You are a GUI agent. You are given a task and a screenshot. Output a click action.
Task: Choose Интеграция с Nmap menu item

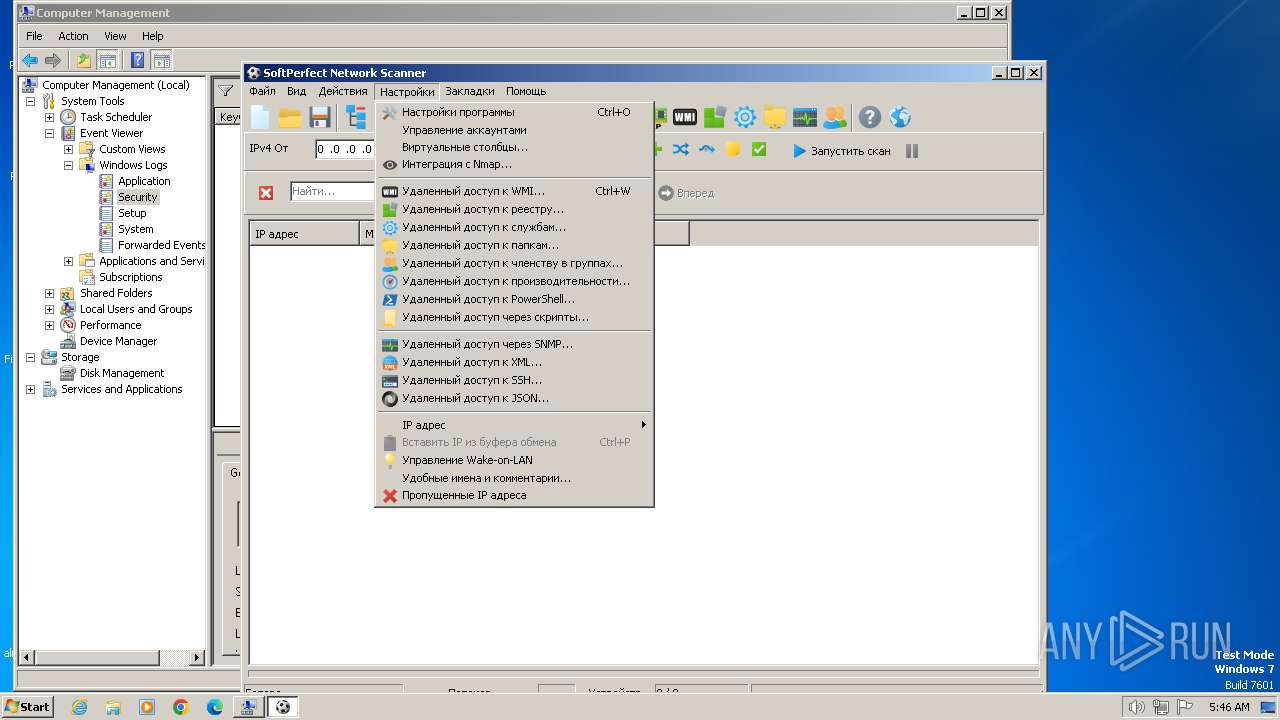tap(514, 164)
